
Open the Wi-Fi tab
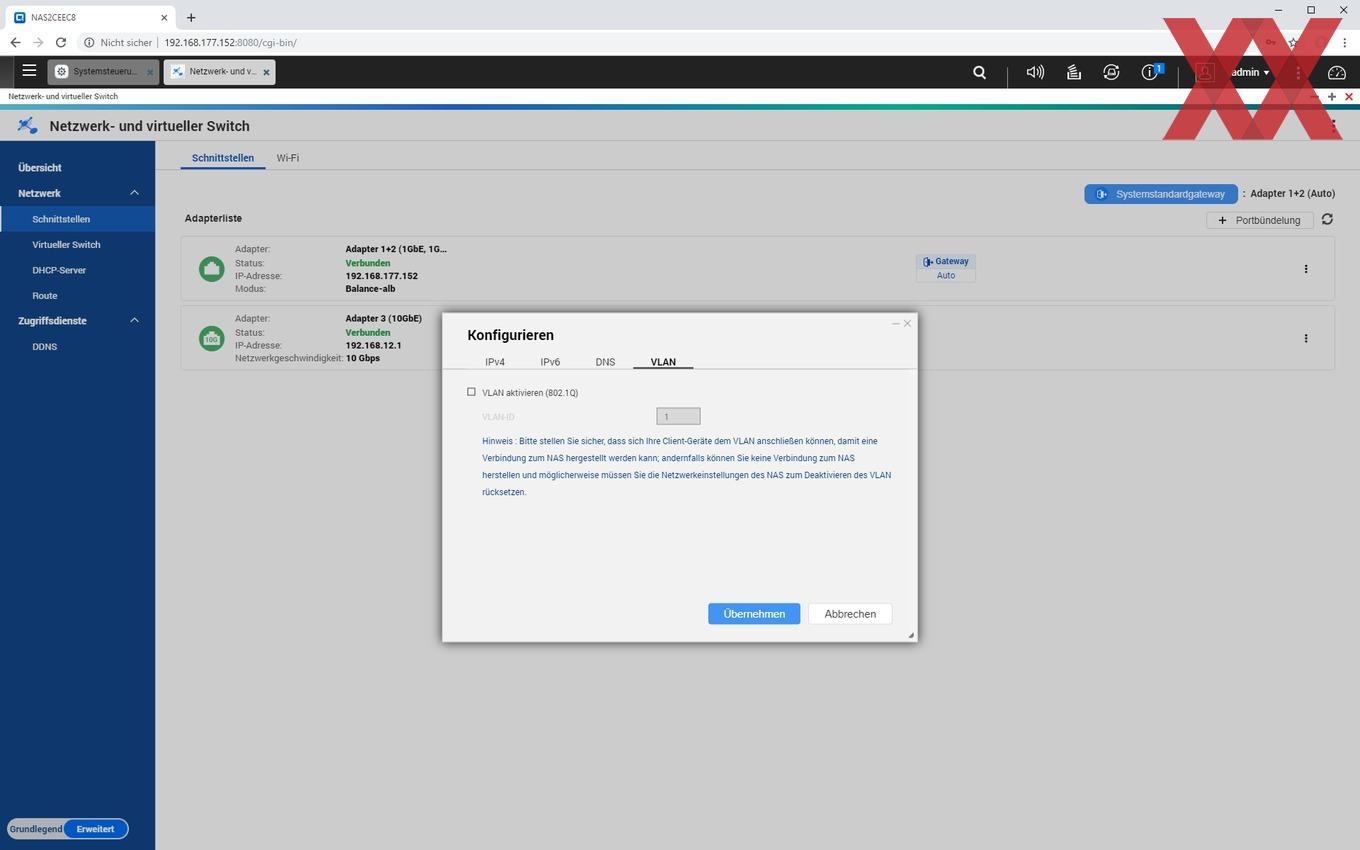point(288,158)
